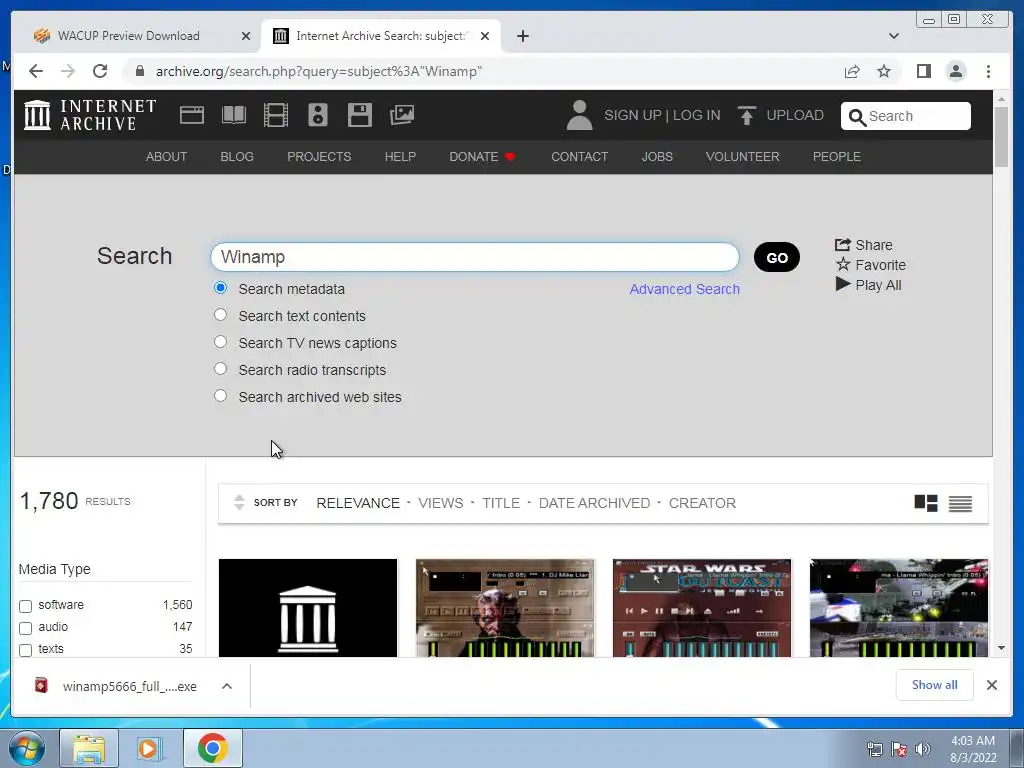Screen dimensions: 1024x768
Task: Bookmark this page with star icon
Action: 884,71
